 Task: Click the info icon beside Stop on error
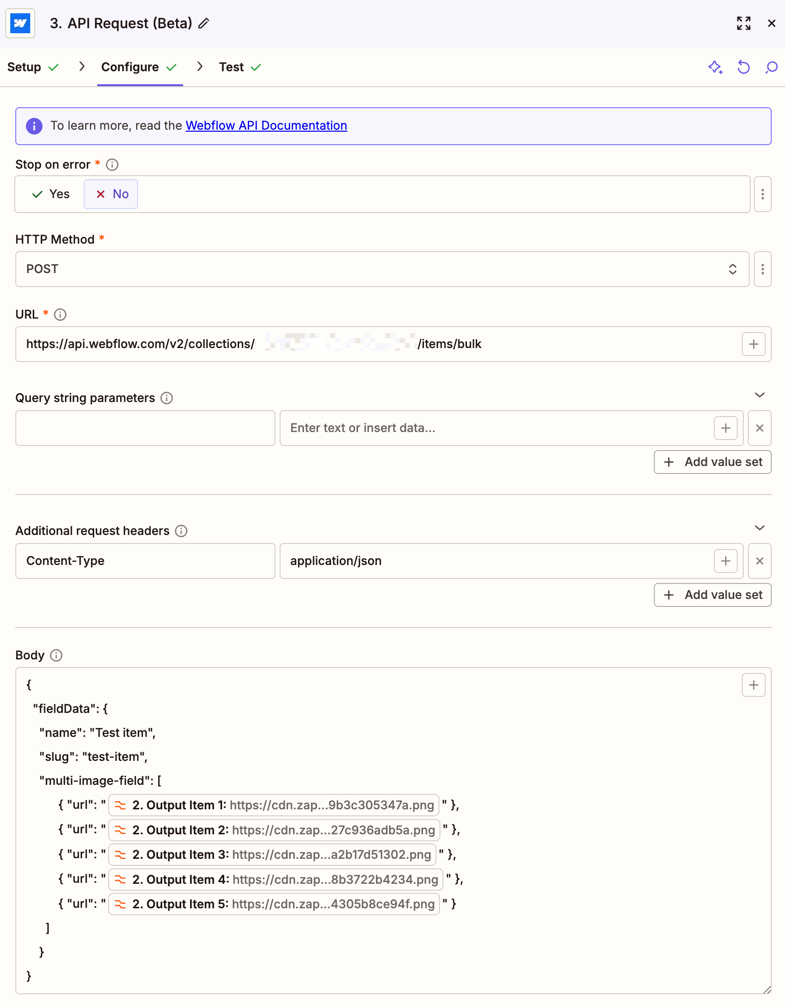point(112,164)
